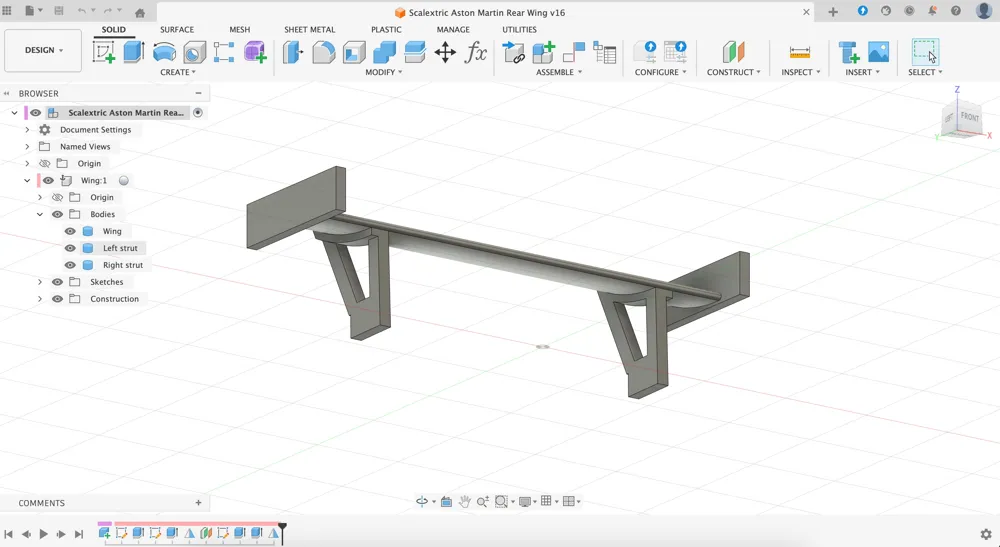Play the timeline
The height and width of the screenshot is (547, 1000).
[43, 534]
